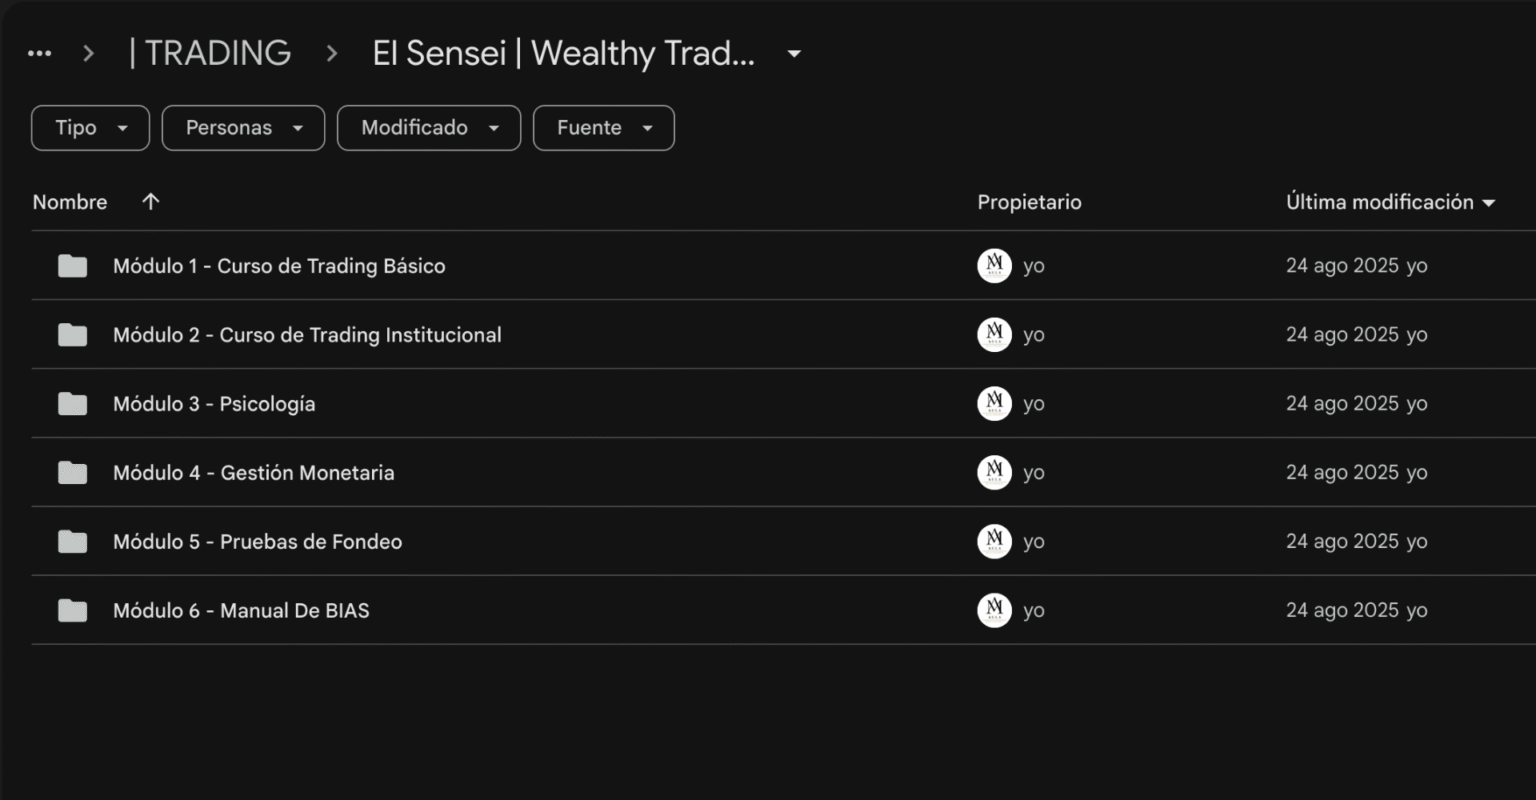Open the Fuente filter dropdown
The image size is (1536, 800).
tap(603, 128)
